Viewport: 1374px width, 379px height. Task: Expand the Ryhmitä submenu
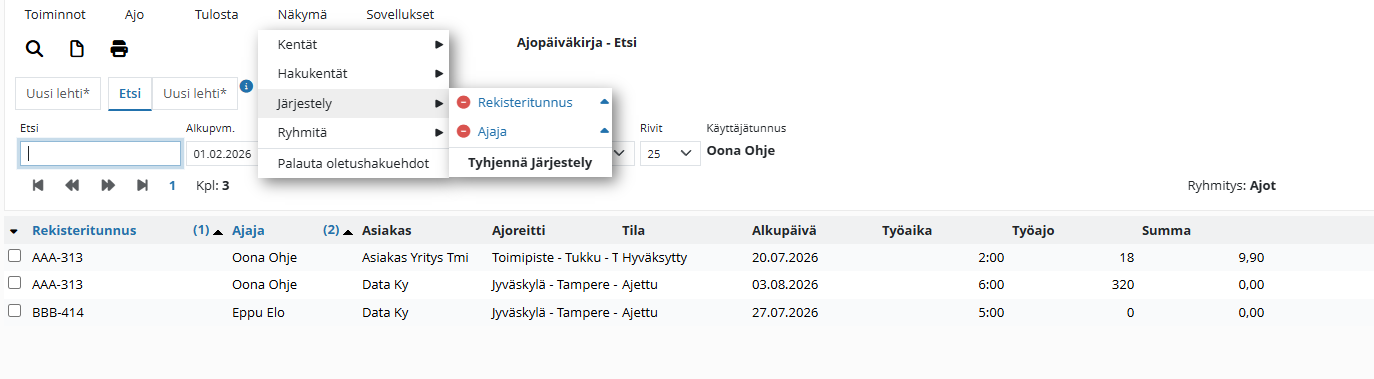click(x=353, y=132)
